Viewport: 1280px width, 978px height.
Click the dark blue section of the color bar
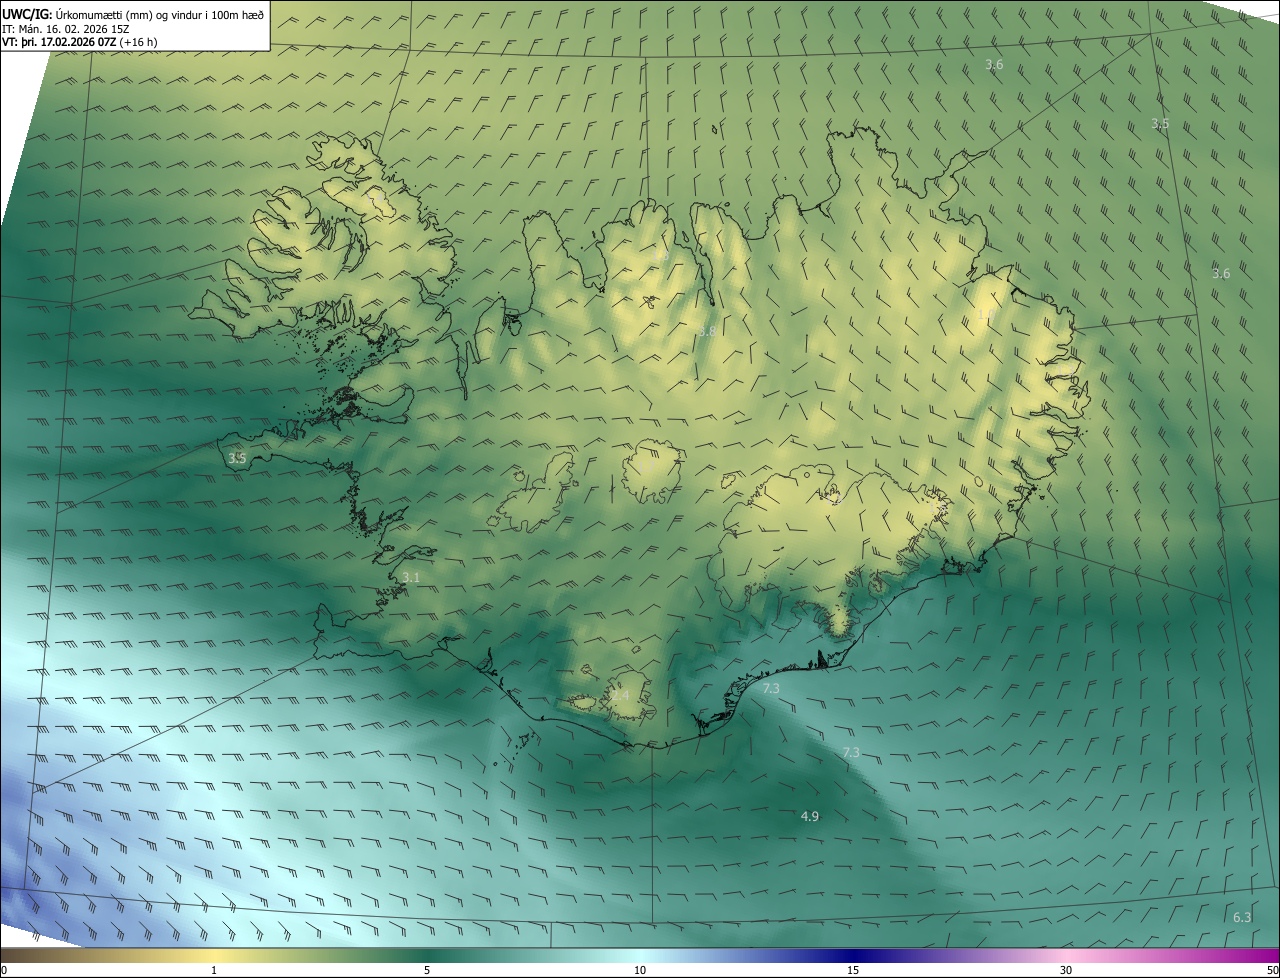(x=853, y=956)
